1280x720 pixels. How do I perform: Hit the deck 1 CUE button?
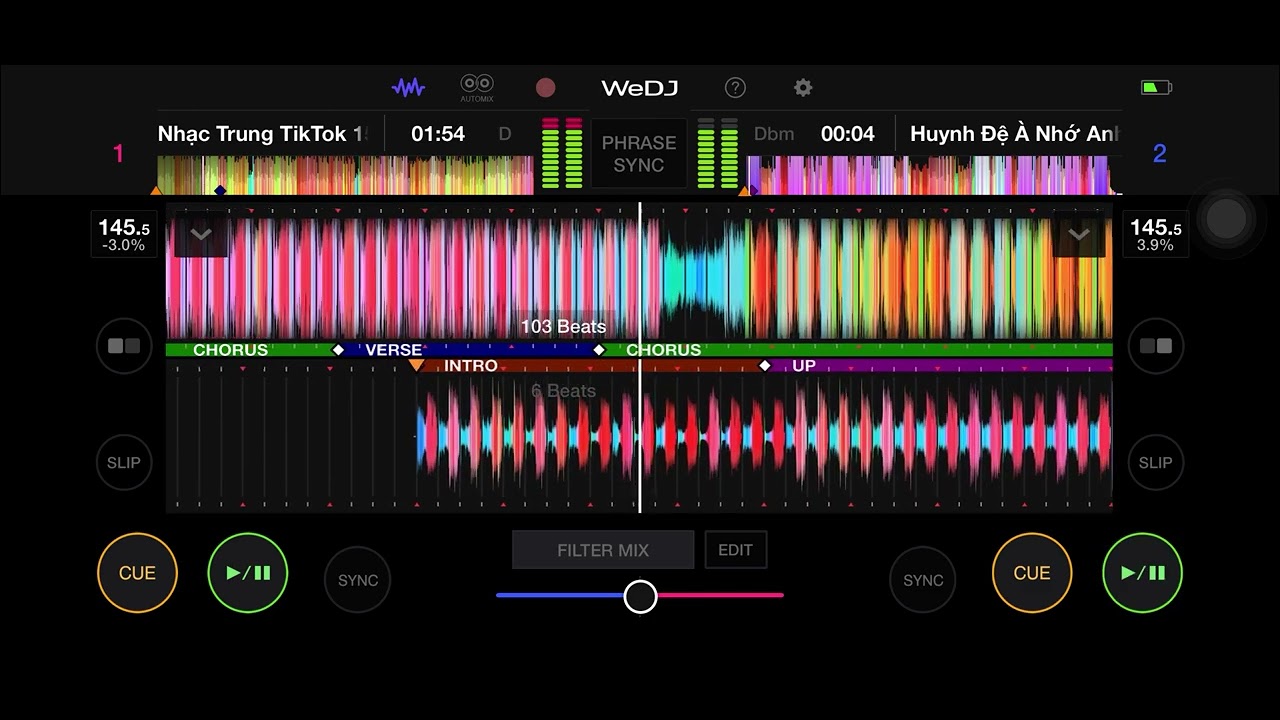click(x=137, y=573)
